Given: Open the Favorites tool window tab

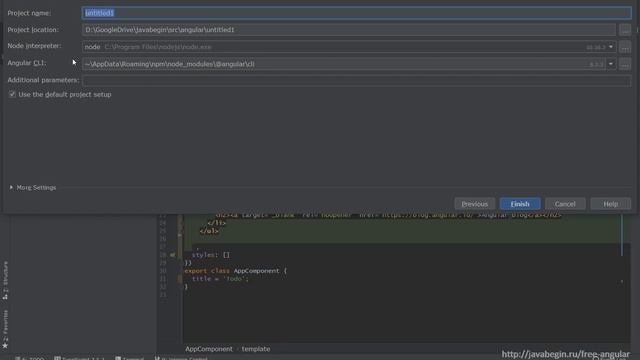Looking at the screenshot, I should pos(5,329).
